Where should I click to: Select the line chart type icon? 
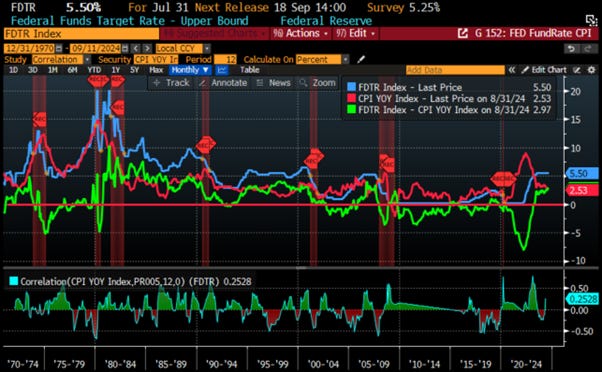222,70
